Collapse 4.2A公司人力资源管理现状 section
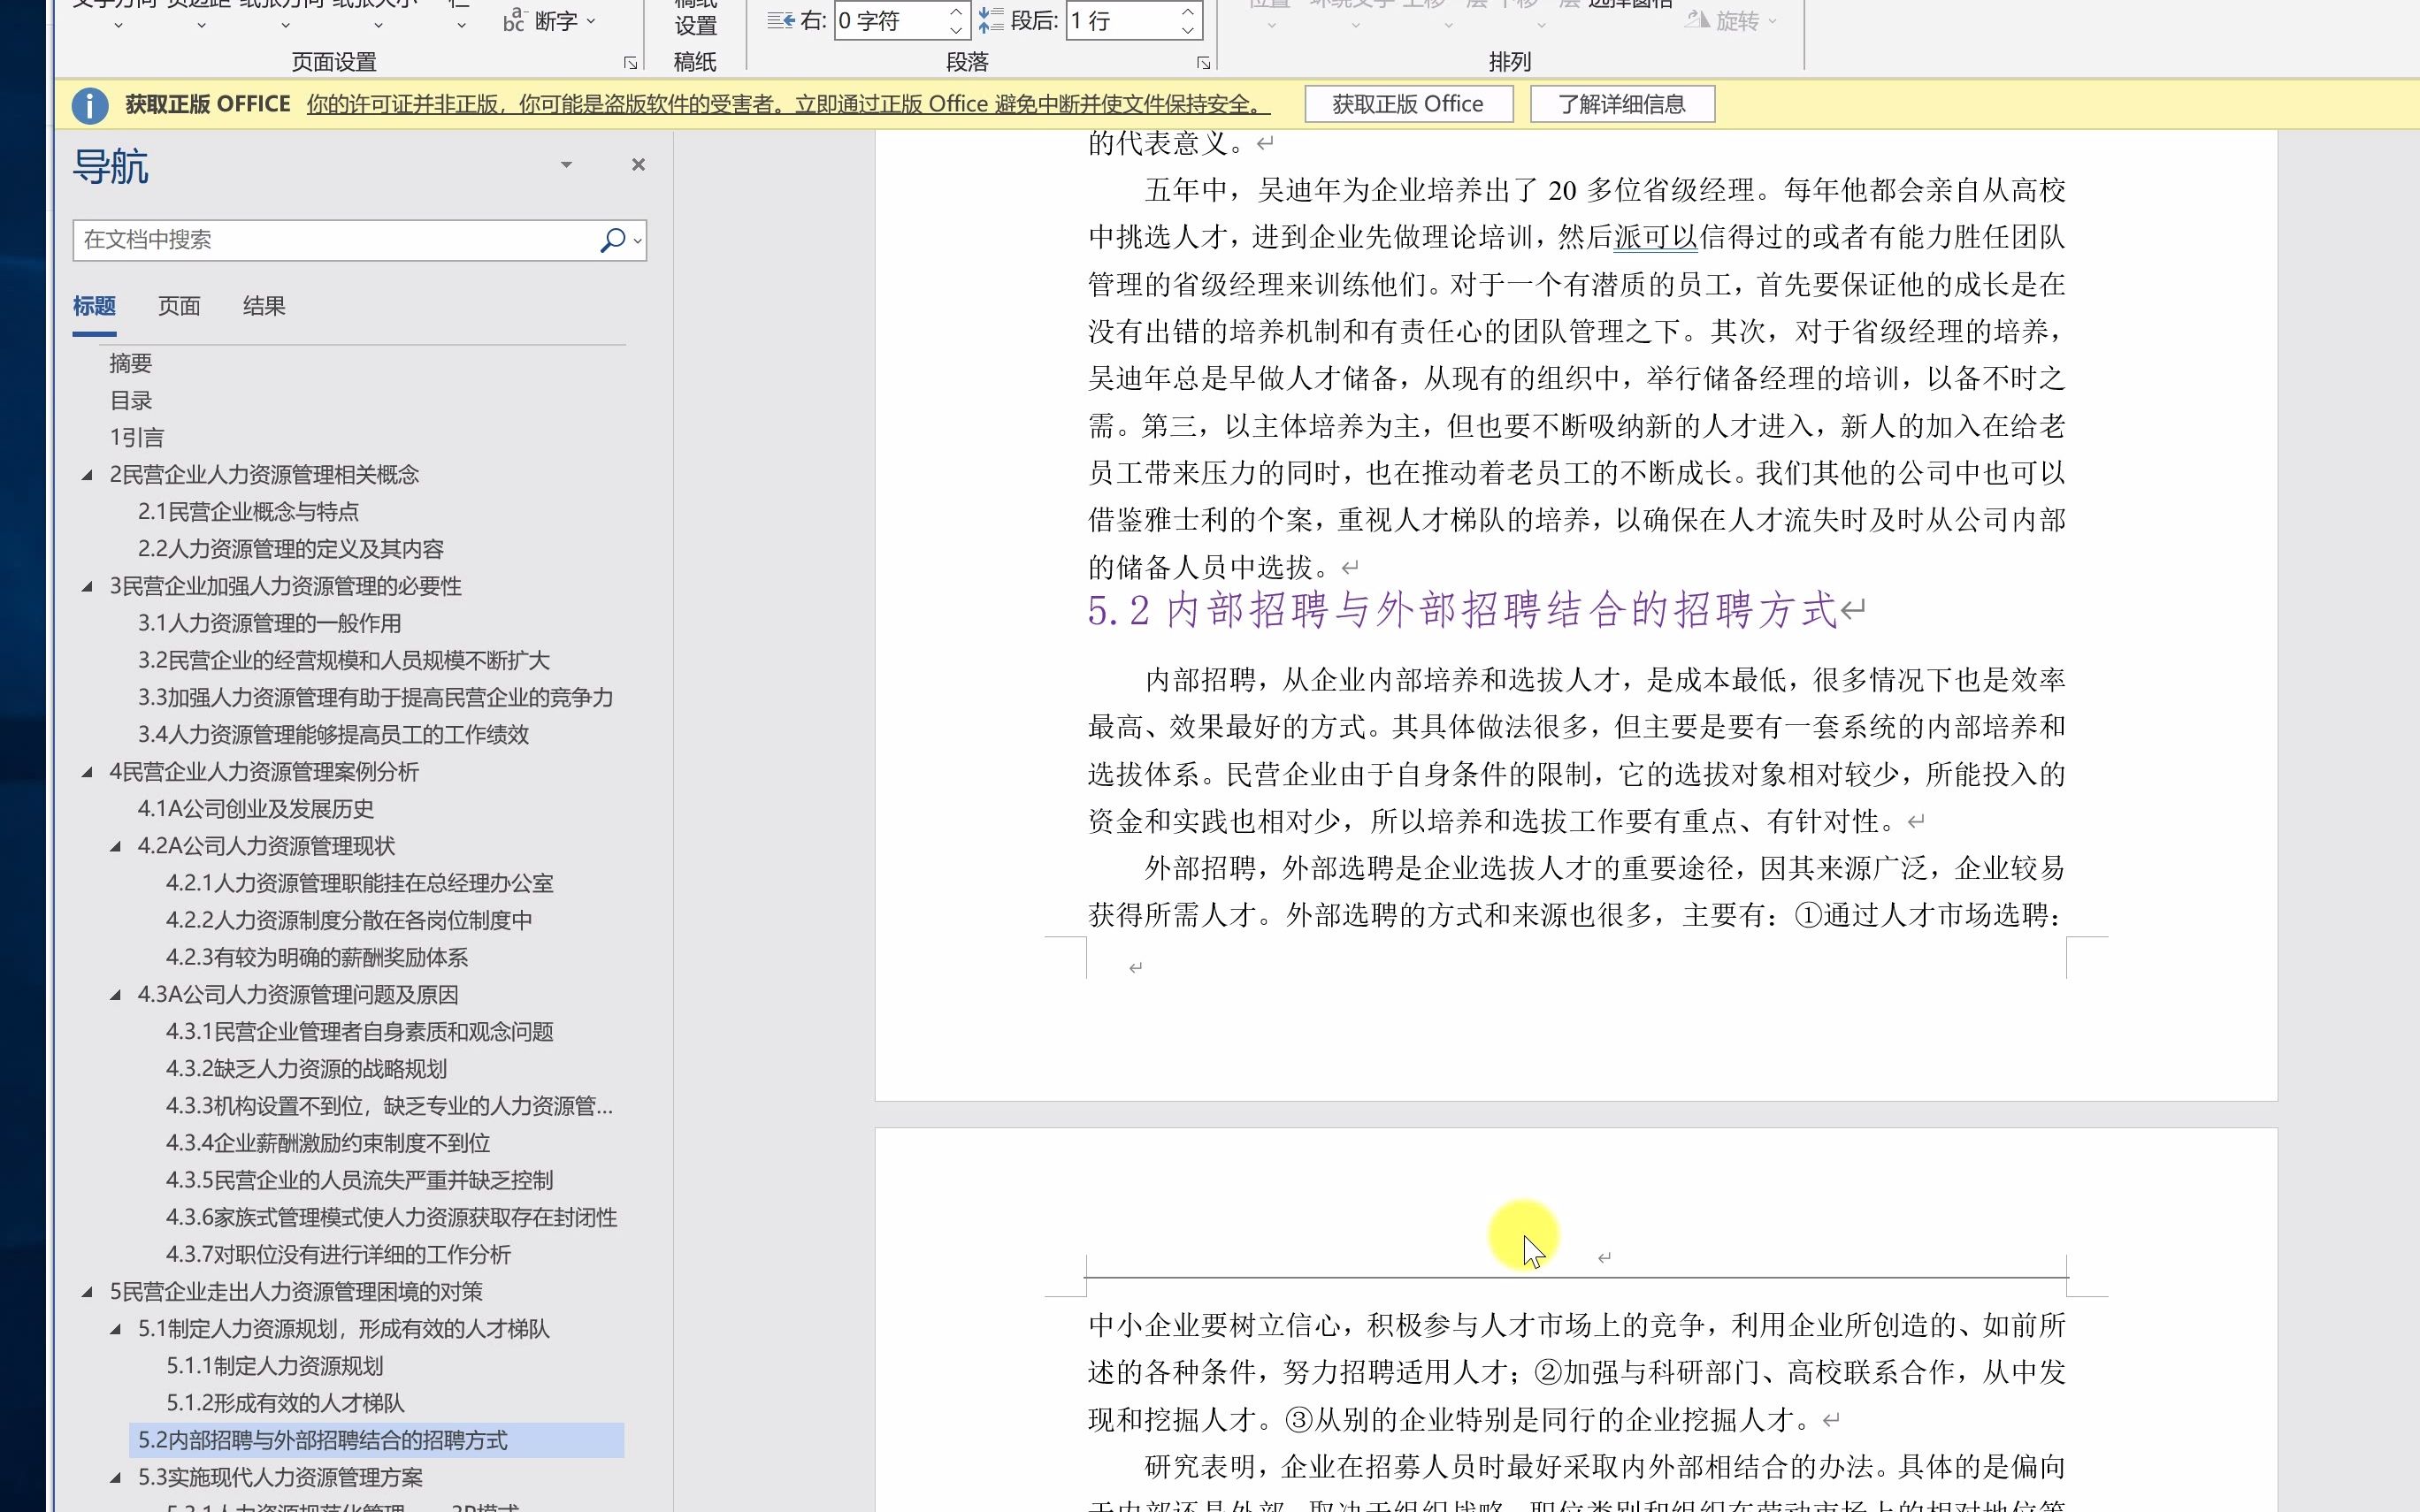The image size is (2420, 1512). [x=115, y=847]
